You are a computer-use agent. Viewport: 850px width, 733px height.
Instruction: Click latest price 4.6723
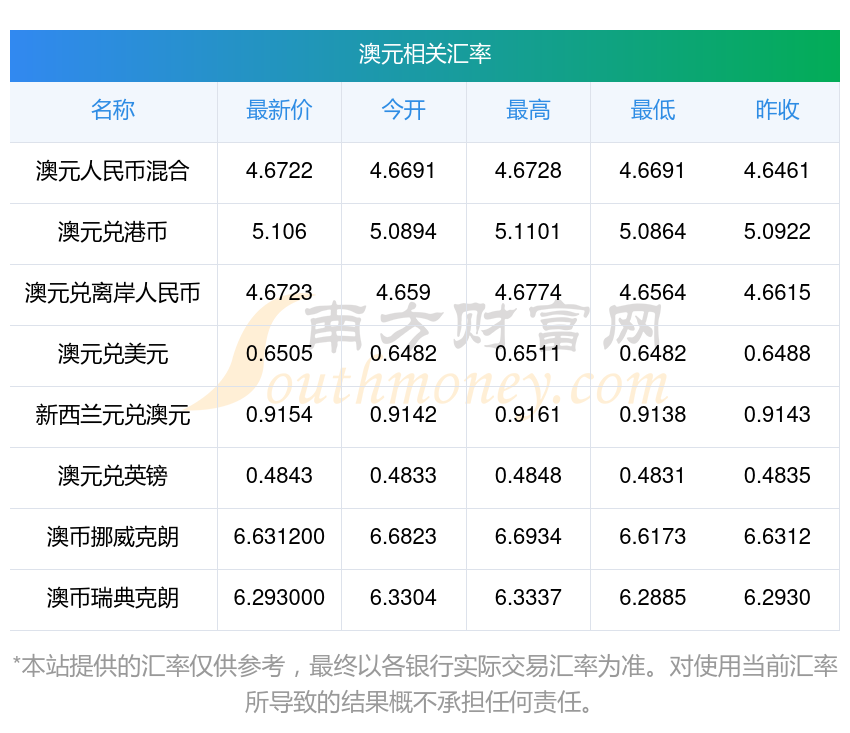point(279,293)
